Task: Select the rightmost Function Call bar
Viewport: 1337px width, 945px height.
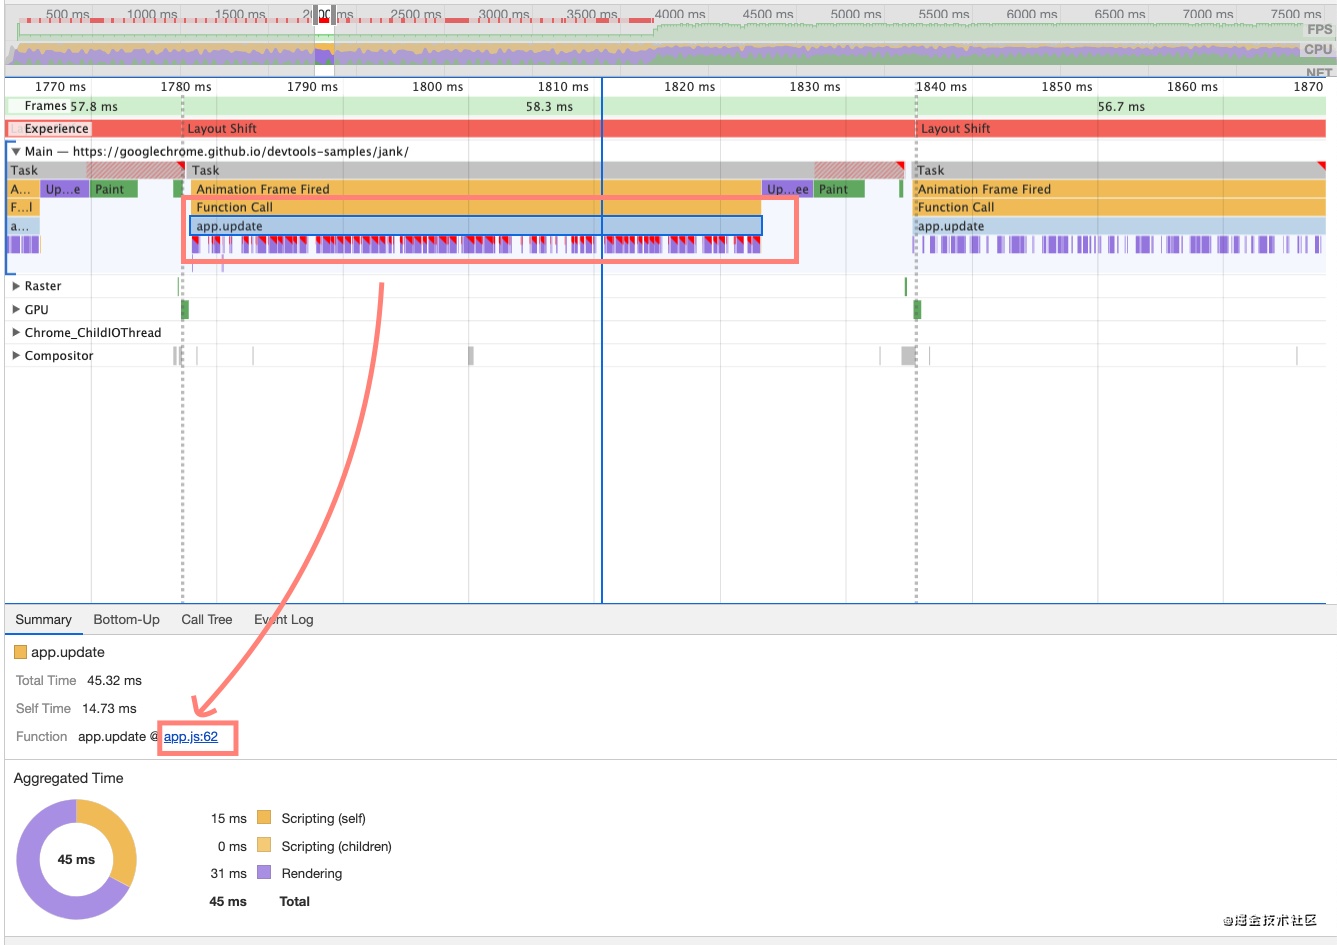Action: pyautogui.click(x=1120, y=207)
